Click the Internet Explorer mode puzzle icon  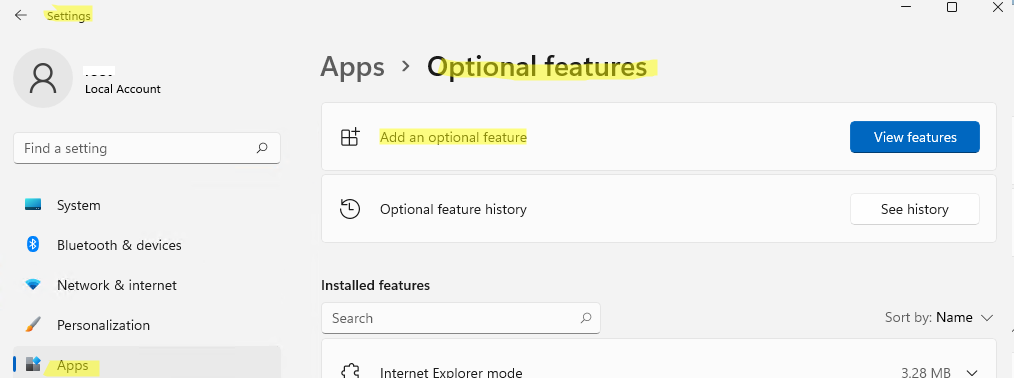coord(350,372)
